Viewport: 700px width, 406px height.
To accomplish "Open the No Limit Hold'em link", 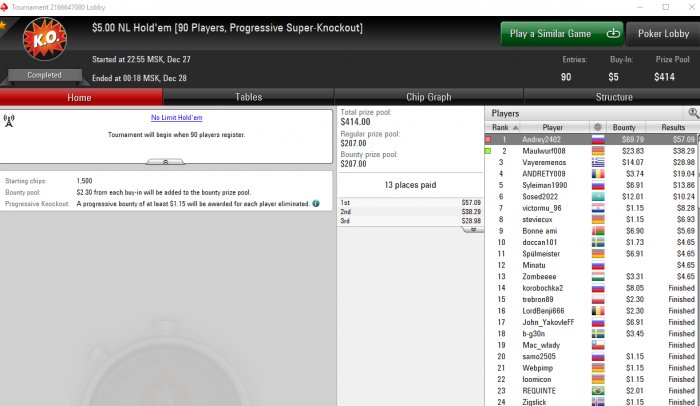I will point(176,117).
